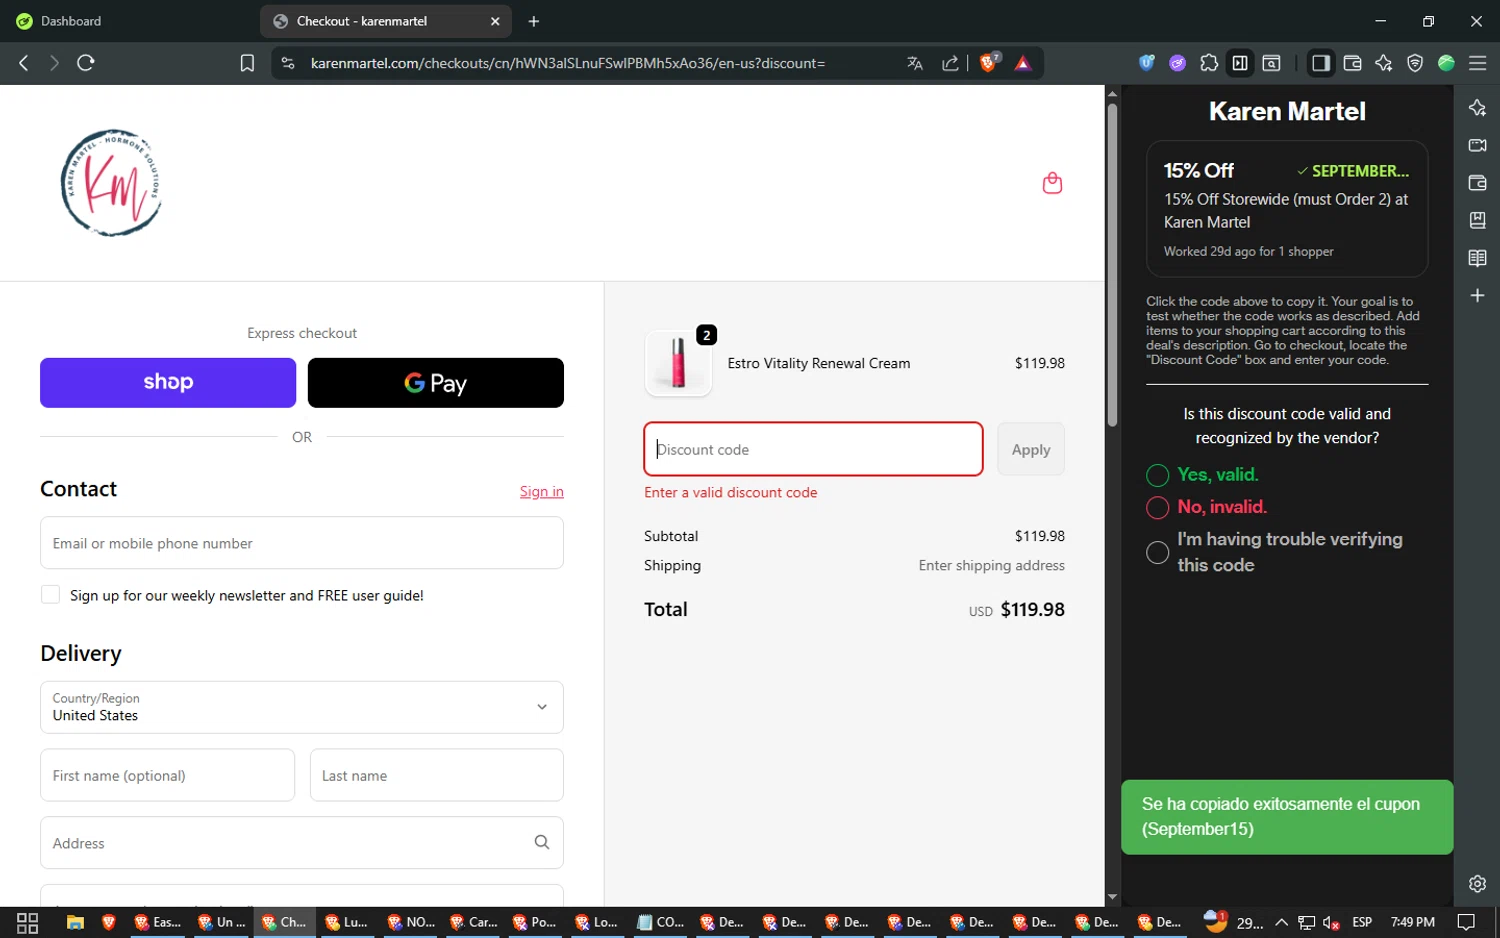Add a new sidebar item
This screenshot has height=938, width=1500.
pos(1477,296)
